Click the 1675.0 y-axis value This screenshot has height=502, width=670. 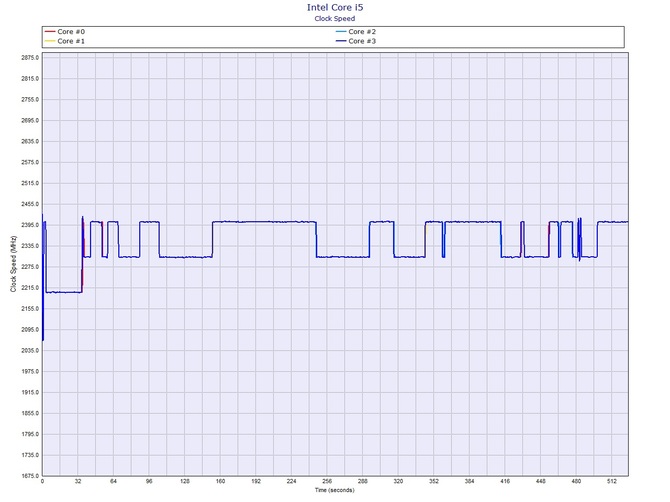tap(30, 476)
